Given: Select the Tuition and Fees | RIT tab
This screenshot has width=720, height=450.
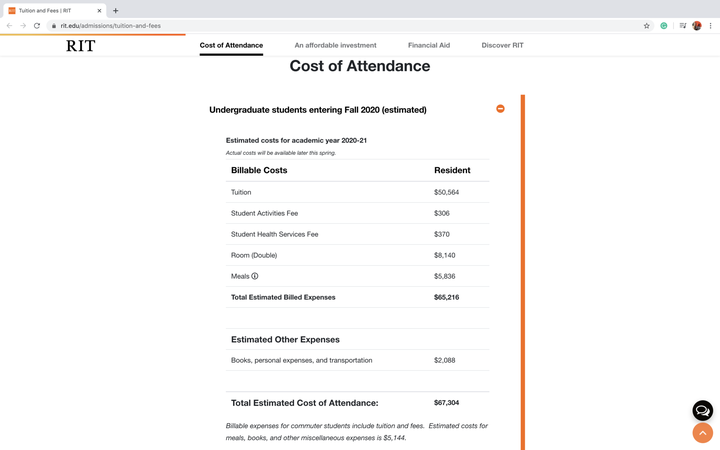Looking at the screenshot, I should pyautogui.click(x=55, y=11).
